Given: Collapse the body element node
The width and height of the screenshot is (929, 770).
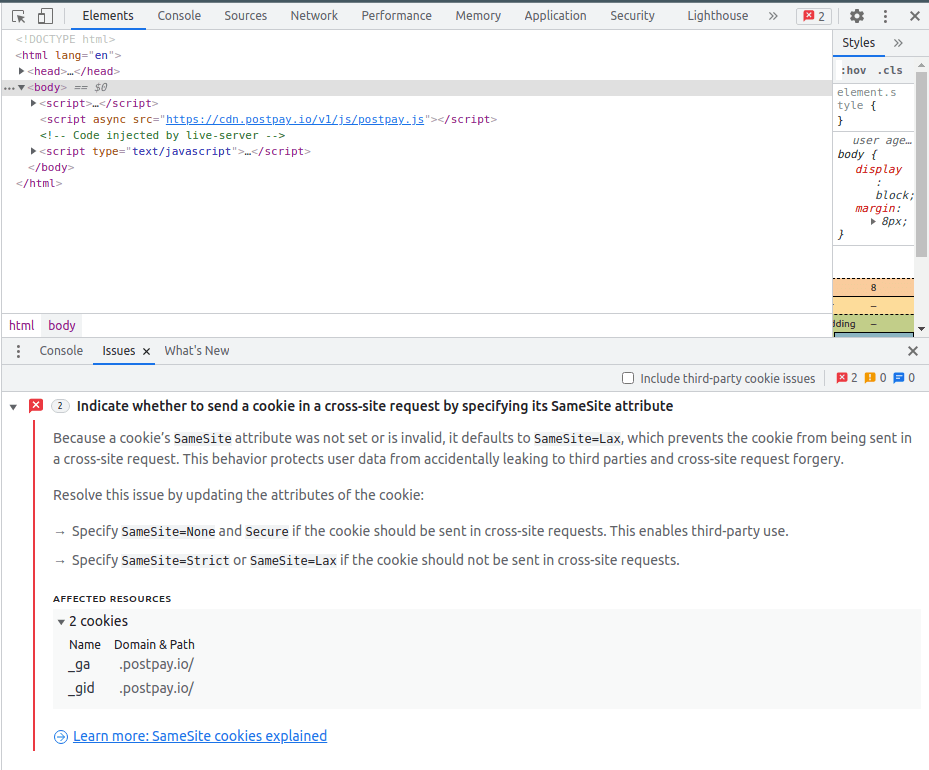Looking at the screenshot, I should [x=21, y=88].
